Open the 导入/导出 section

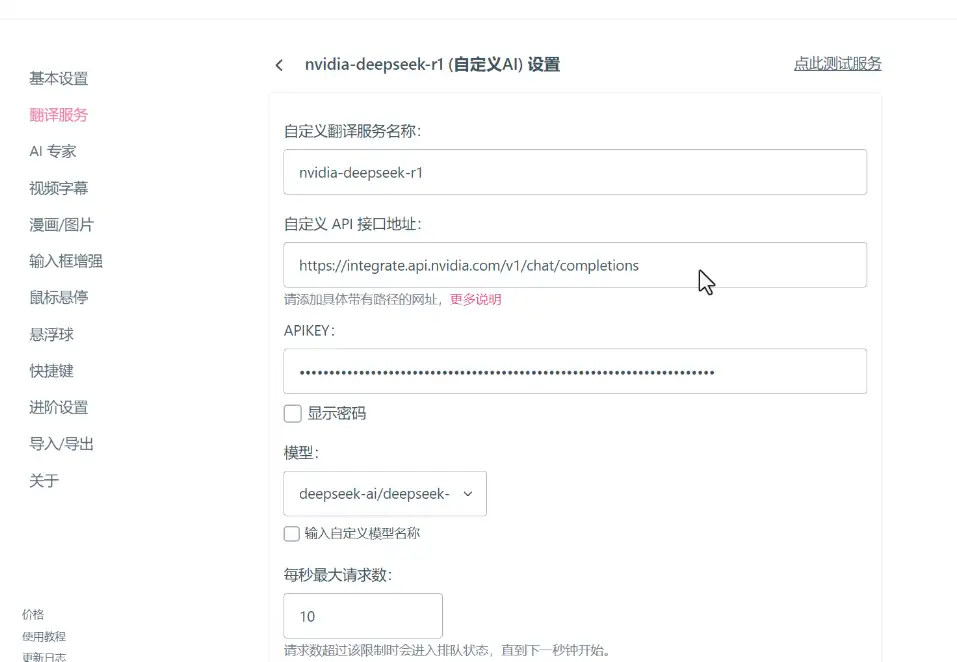[x=60, y=444]
